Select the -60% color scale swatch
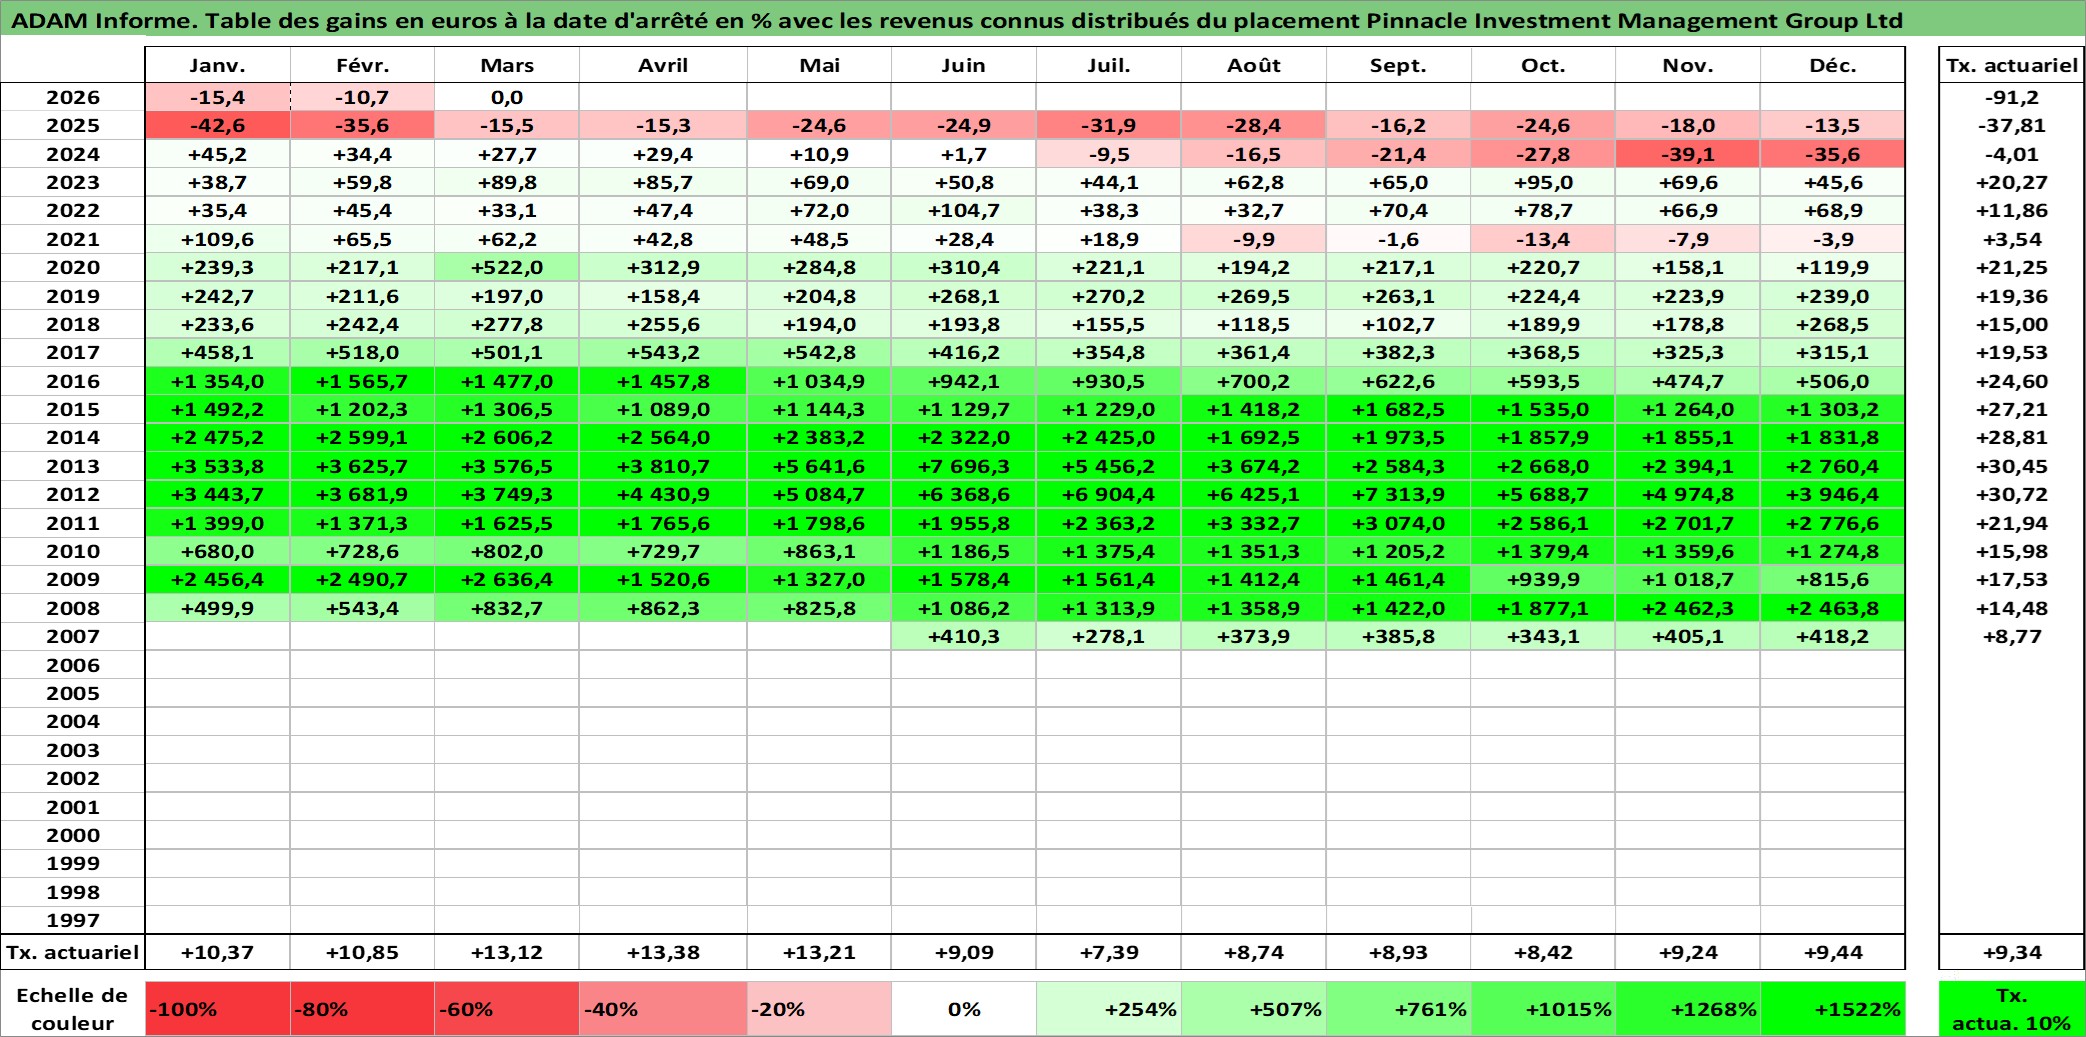Image resolution: width=2086 pixels, height=1037 pixels. click(x=507, y=1009)
